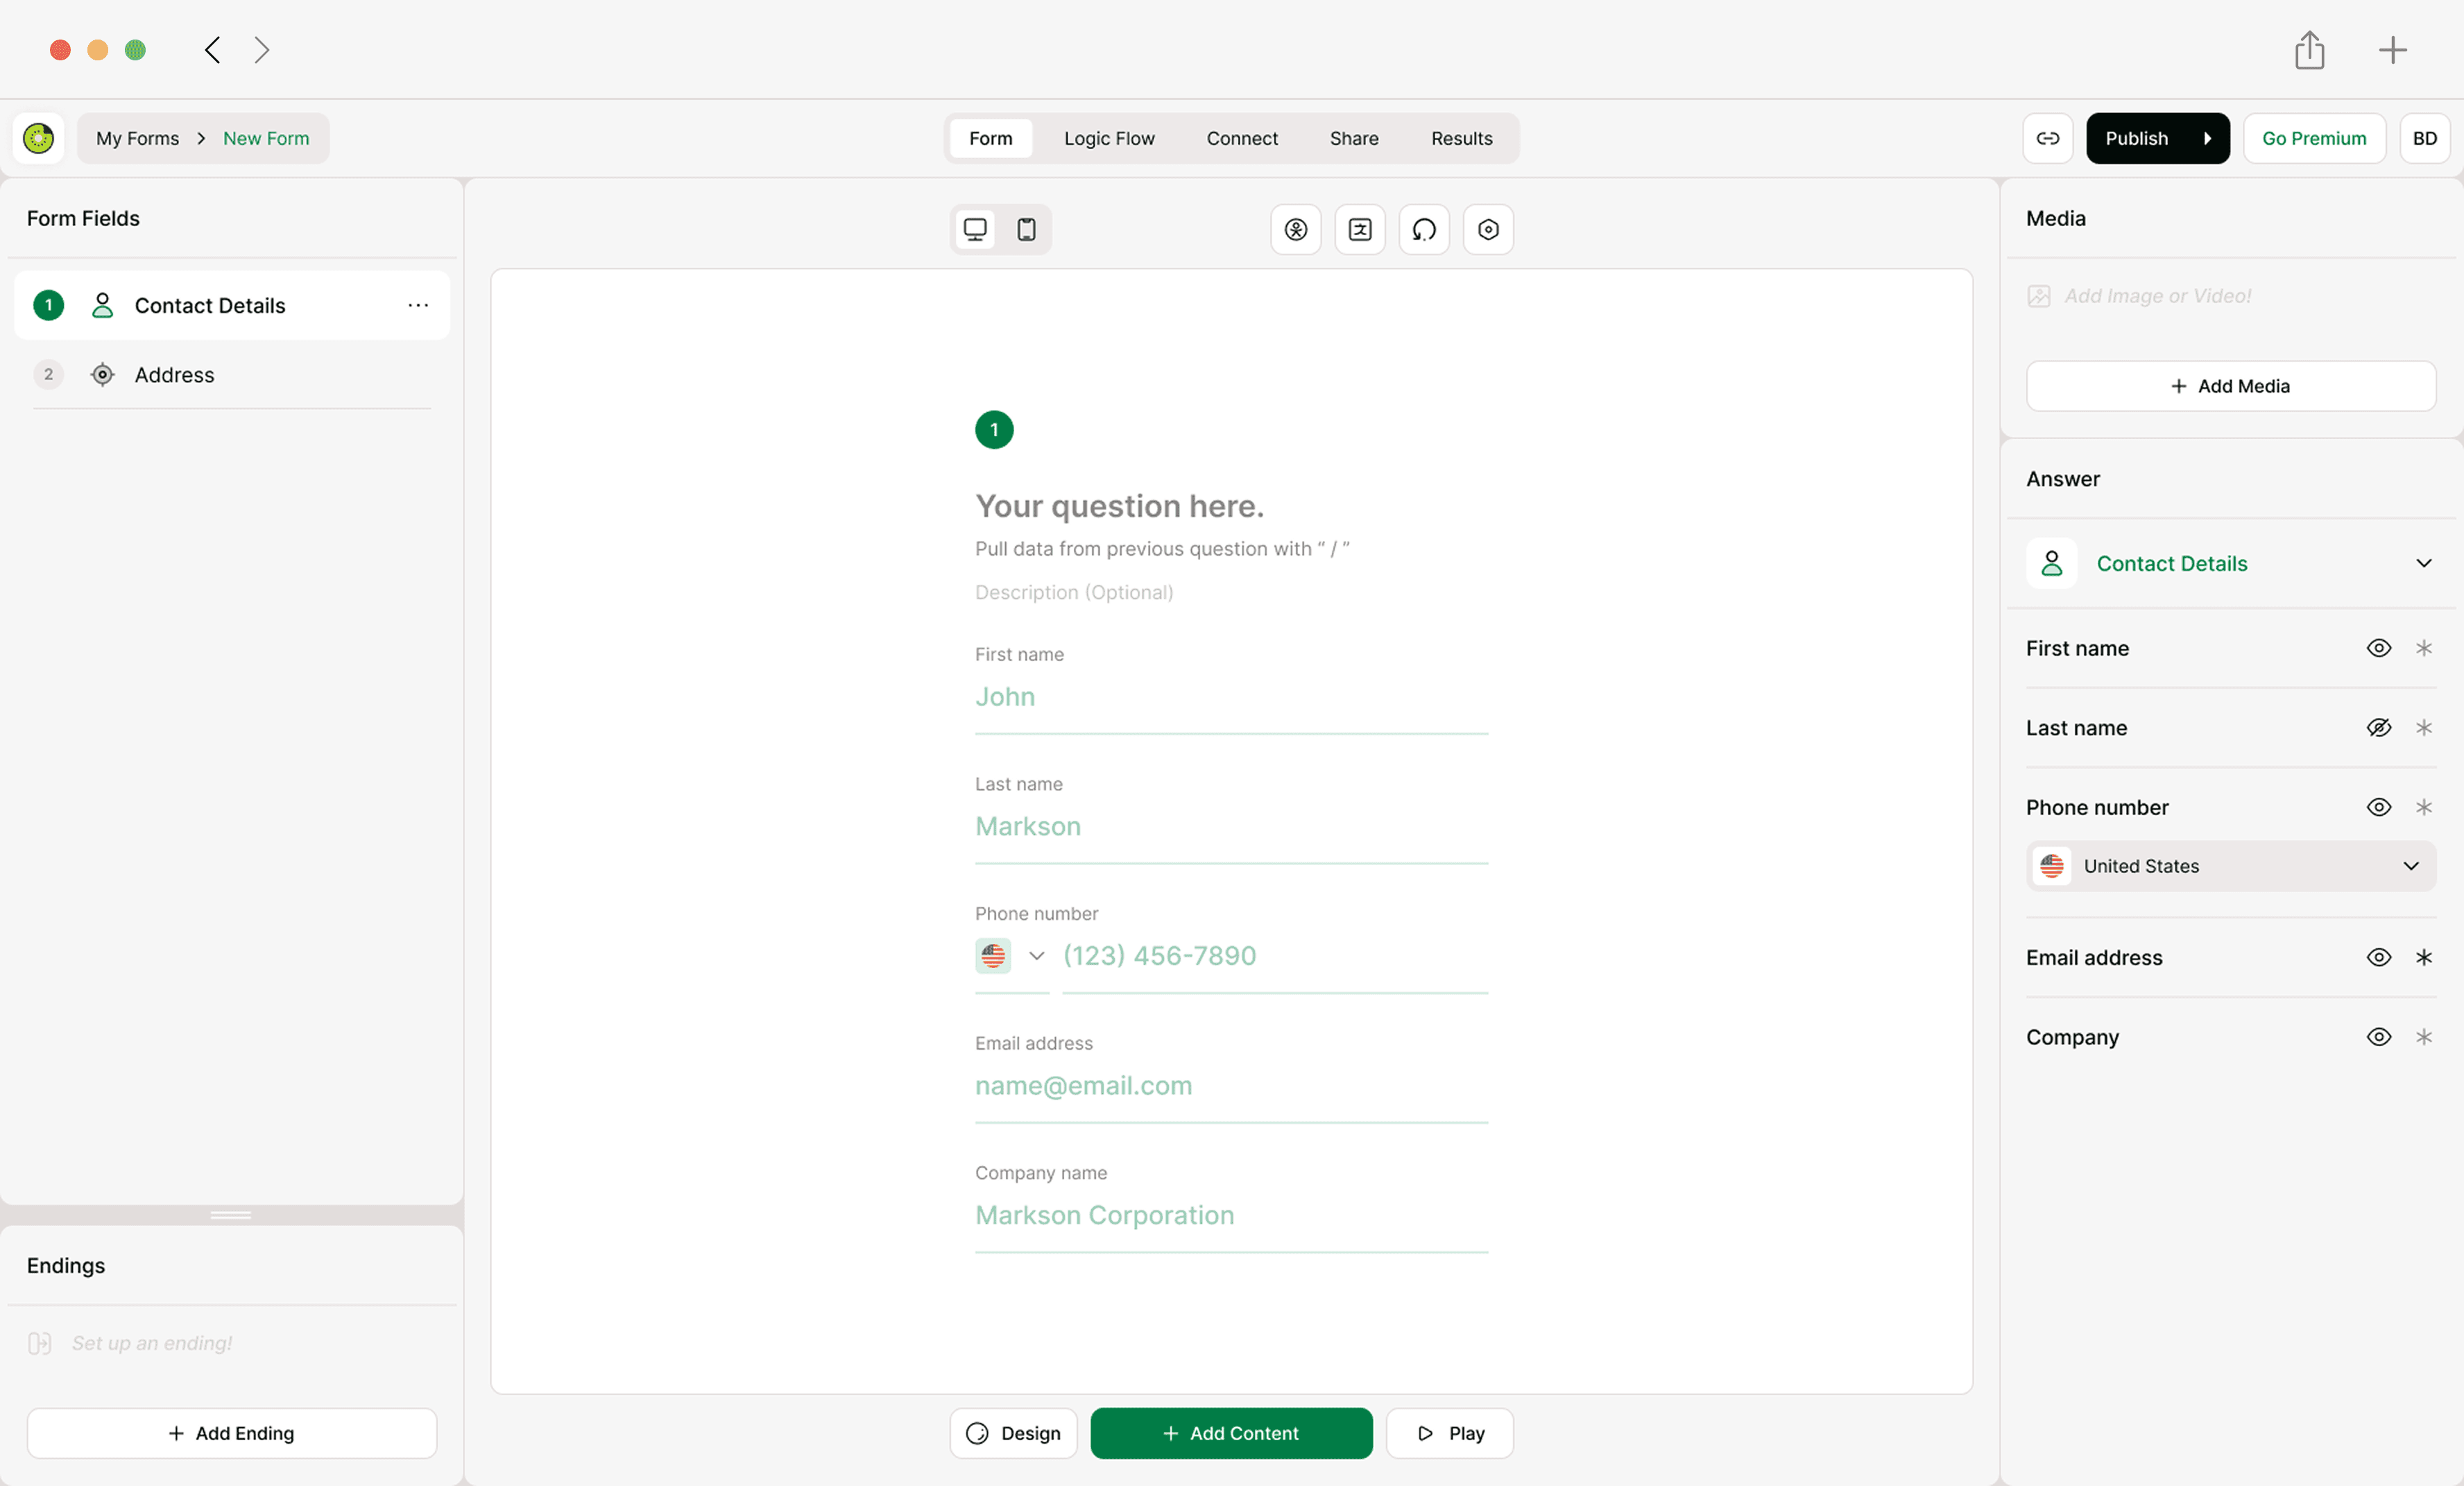Open the accessibility options icon
Image resolution: width=2464 pixels, height=1486 pixels.
tap(1295, 229)
